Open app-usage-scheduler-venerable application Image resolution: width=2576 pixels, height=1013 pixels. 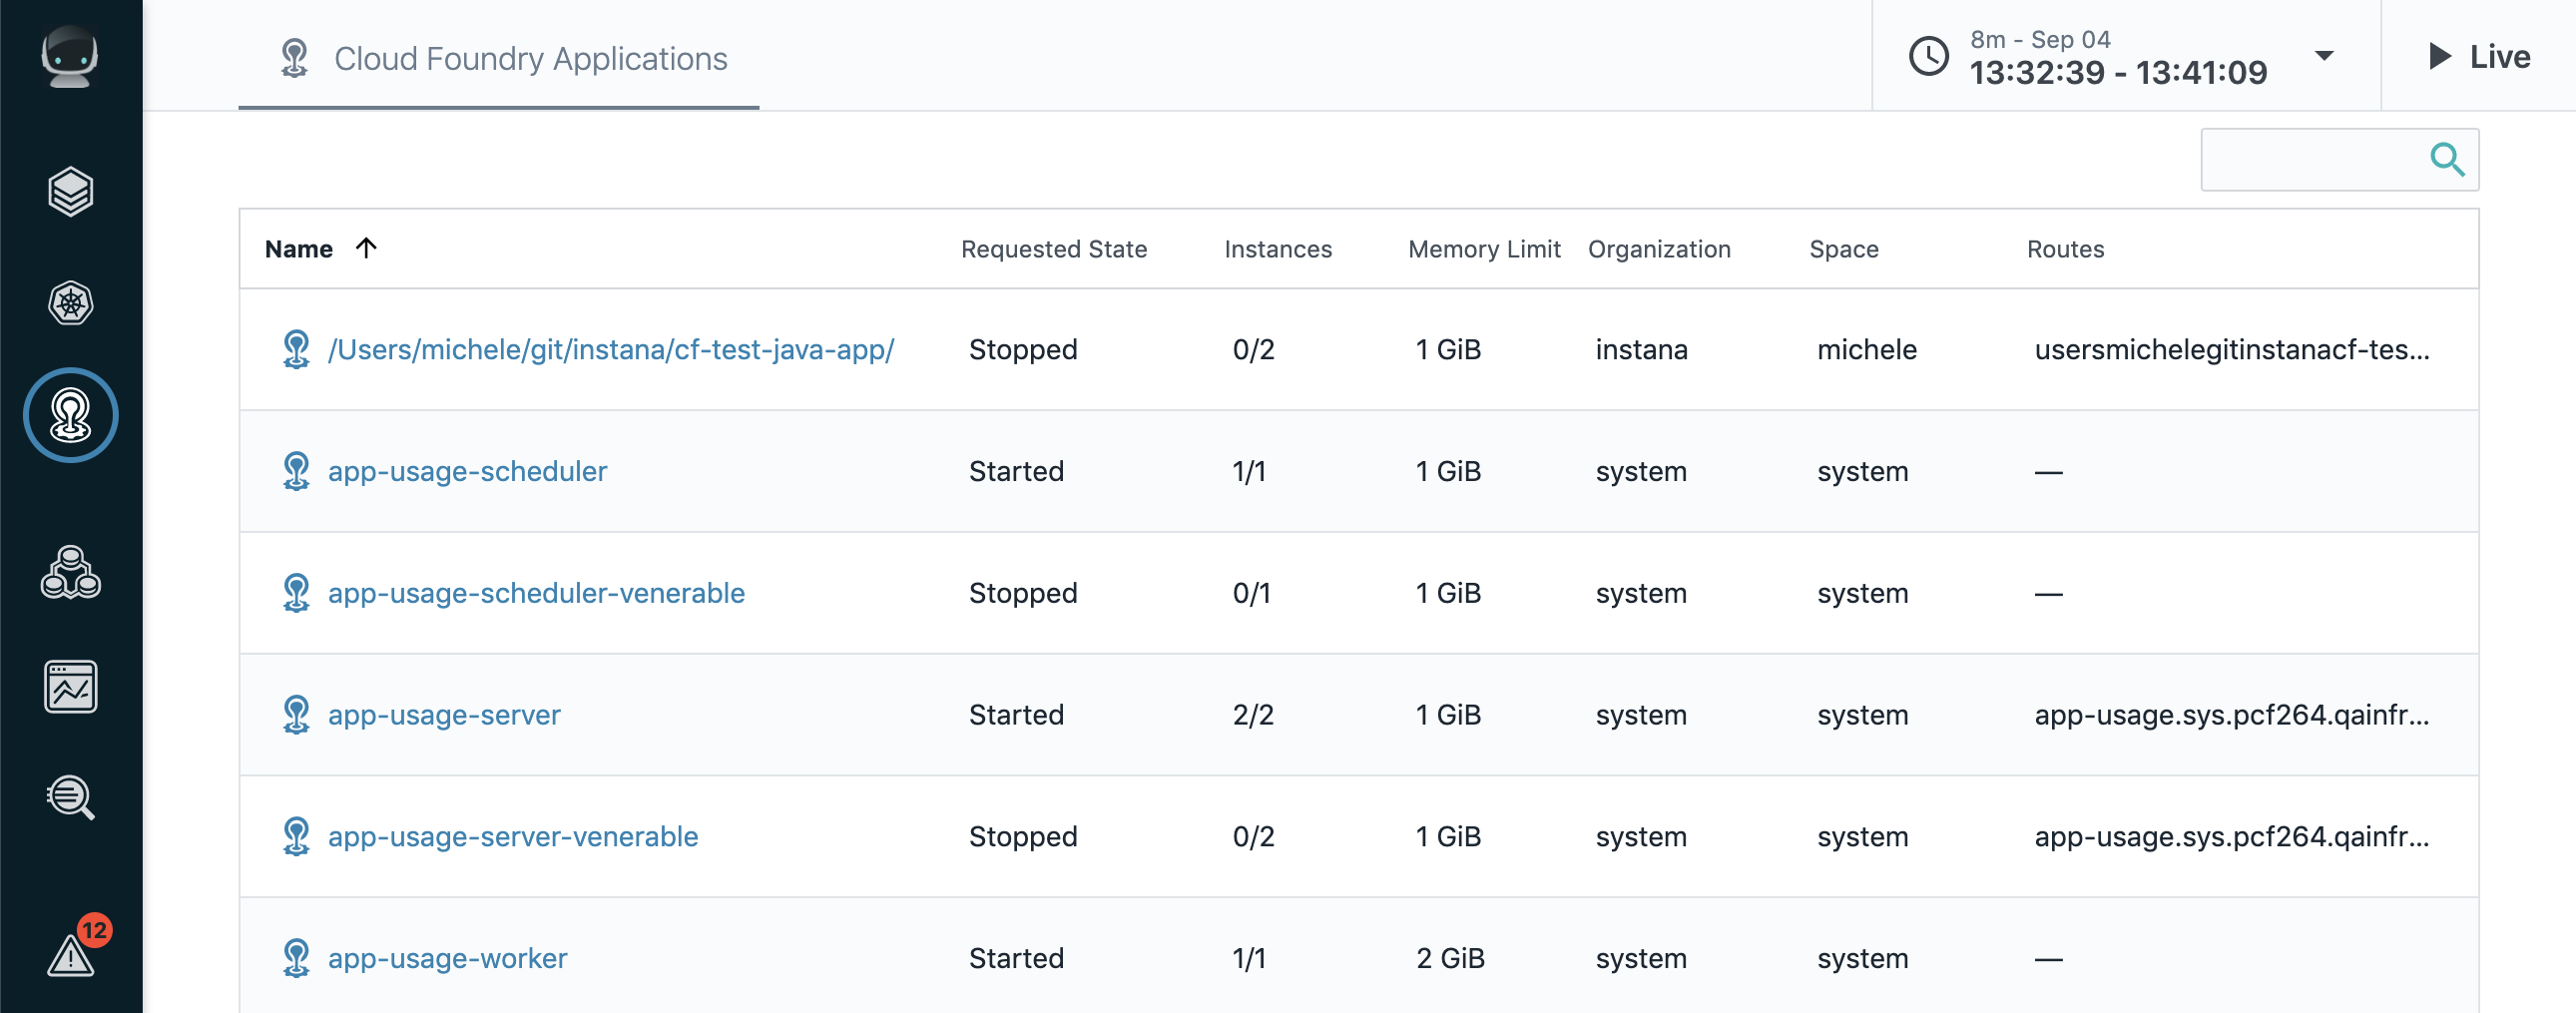[536, 593]
